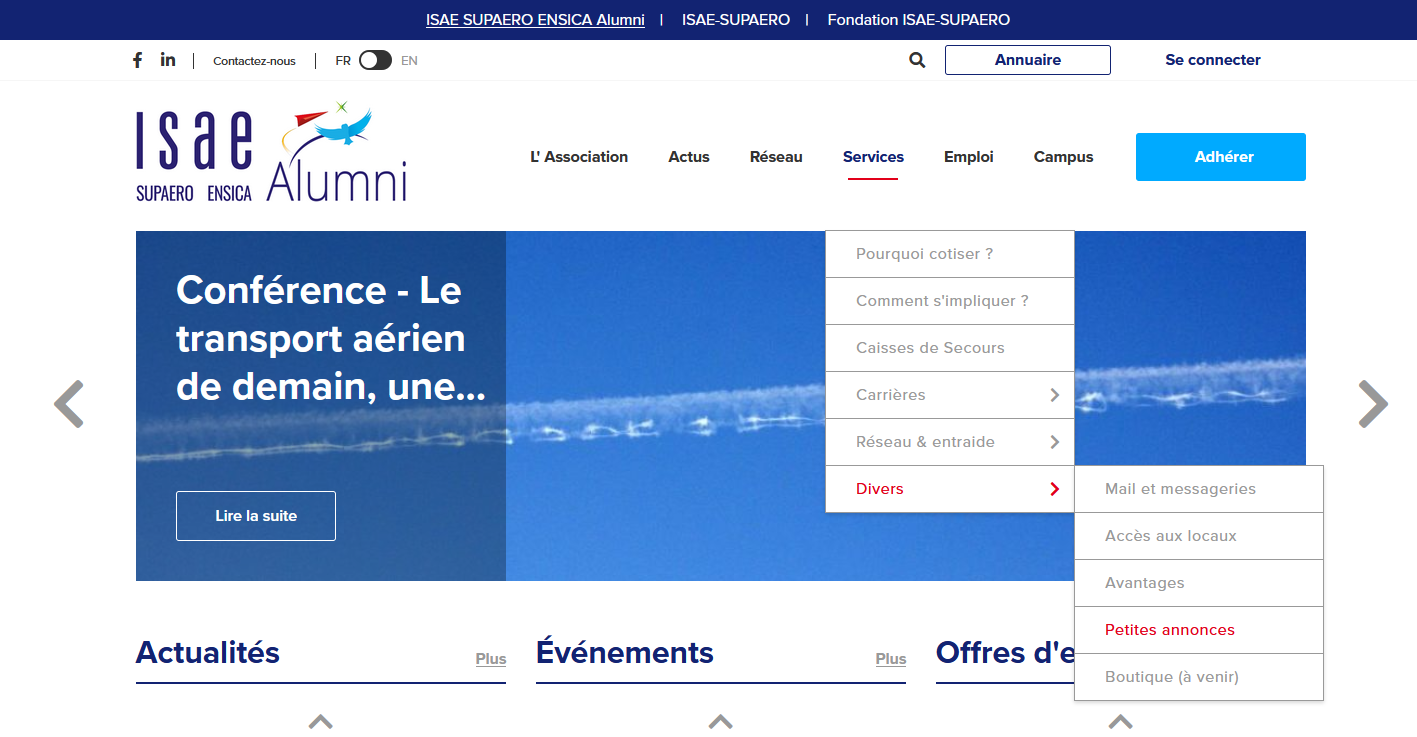The image size is (1417, 737).
Task: Go to next slide arrow
Action: pos(1373,404)
